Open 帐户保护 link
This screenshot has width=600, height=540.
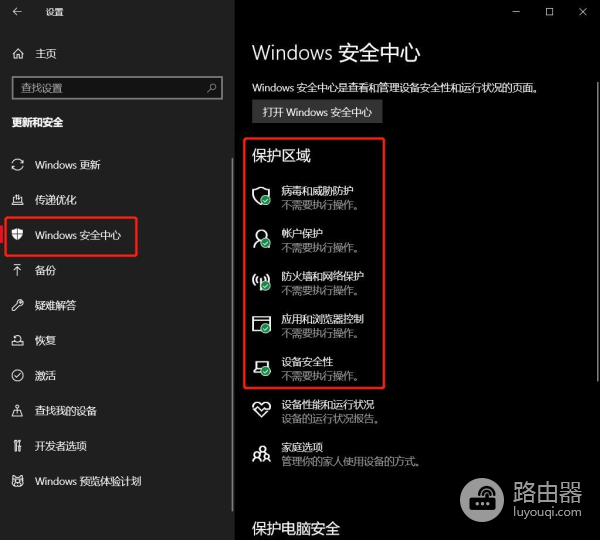pos(302,233)
